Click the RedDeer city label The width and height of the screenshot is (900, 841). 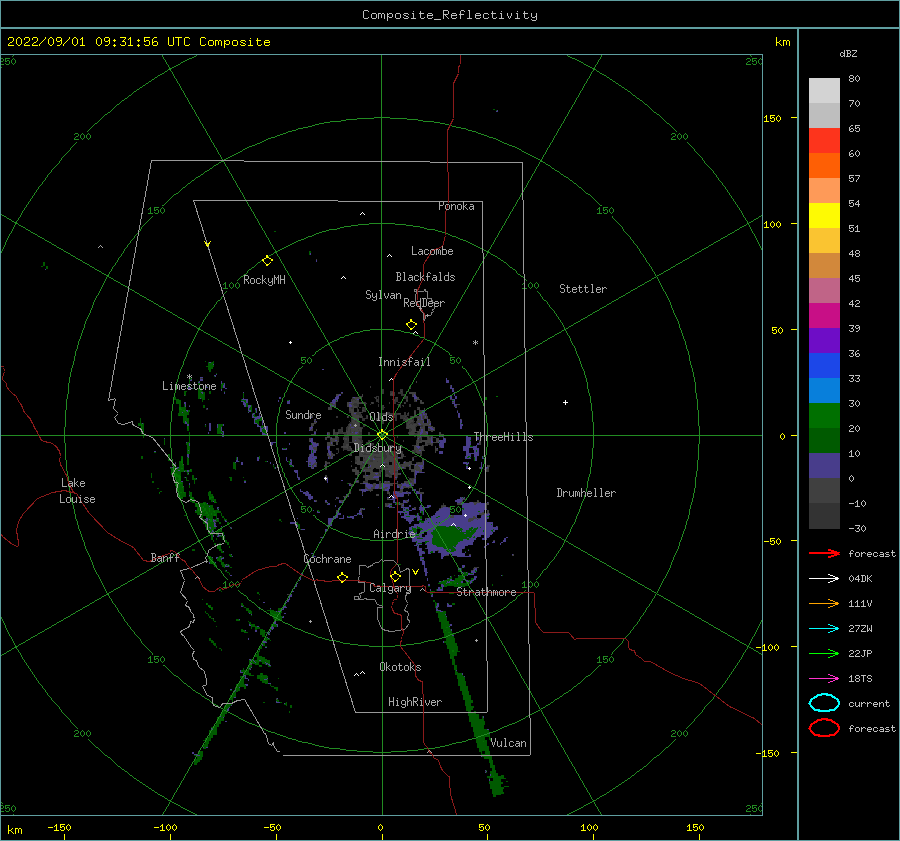(424, 303)
